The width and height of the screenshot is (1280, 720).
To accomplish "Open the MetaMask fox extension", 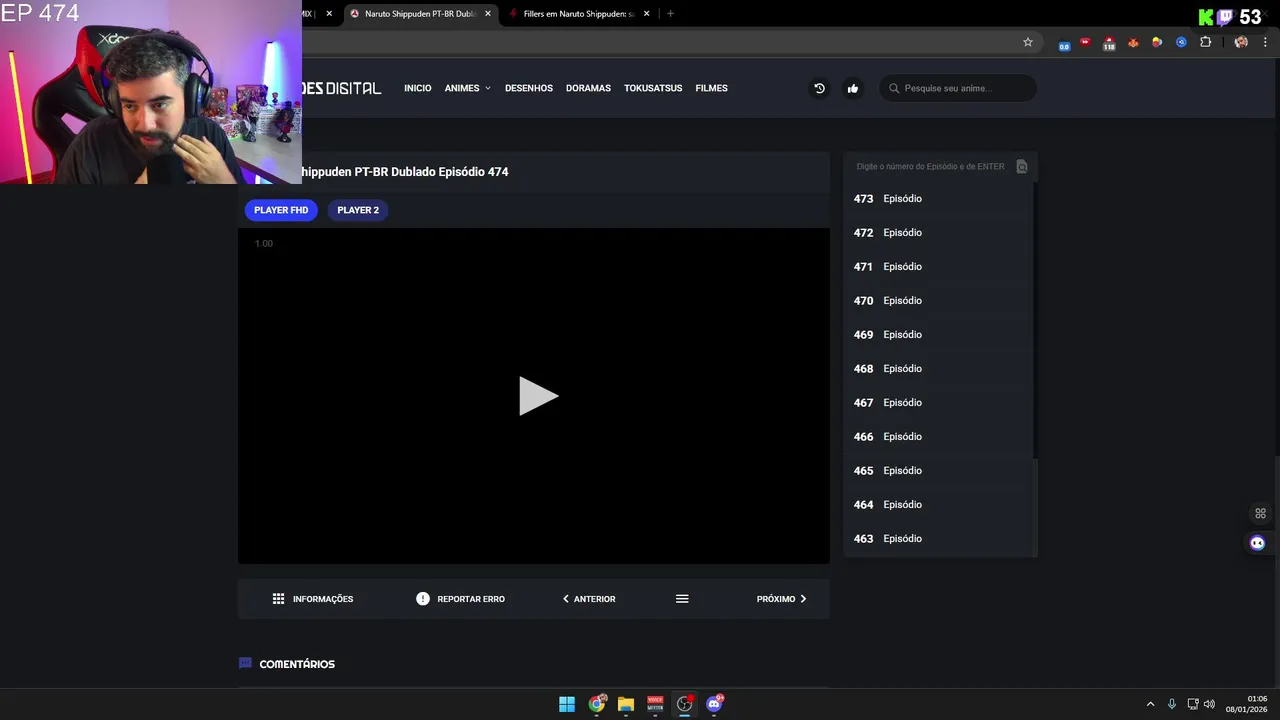I will click(1133, 42).
